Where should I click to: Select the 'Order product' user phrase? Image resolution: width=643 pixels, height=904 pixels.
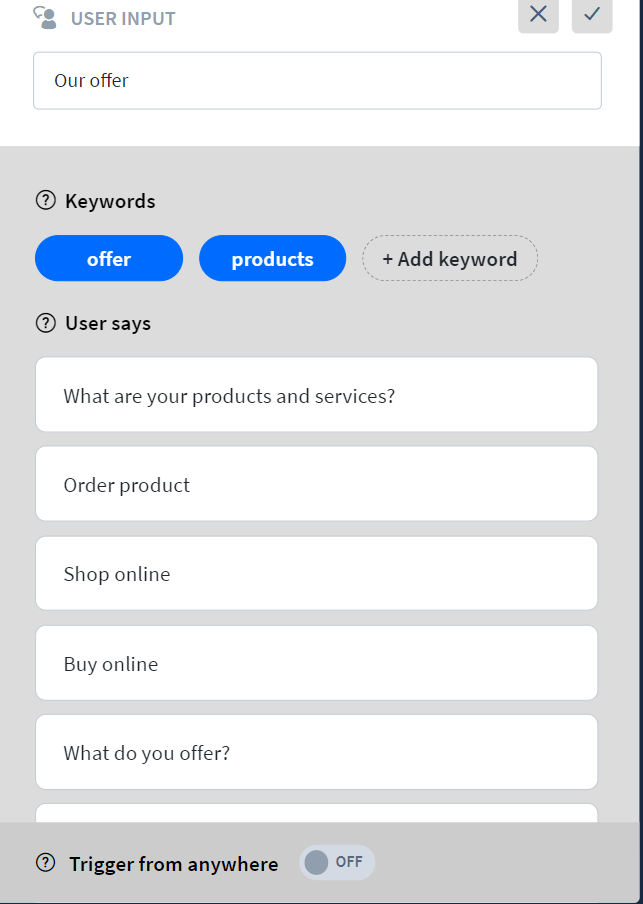(x=317, y=484)
